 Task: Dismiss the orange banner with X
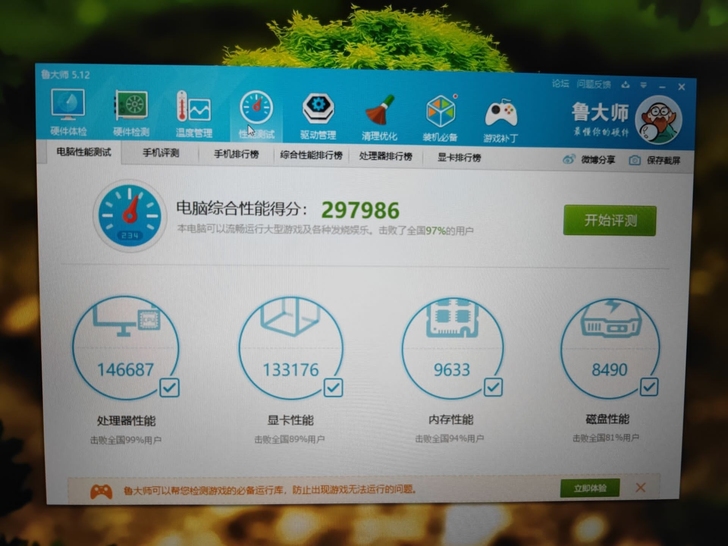click(x=641, y=488)
